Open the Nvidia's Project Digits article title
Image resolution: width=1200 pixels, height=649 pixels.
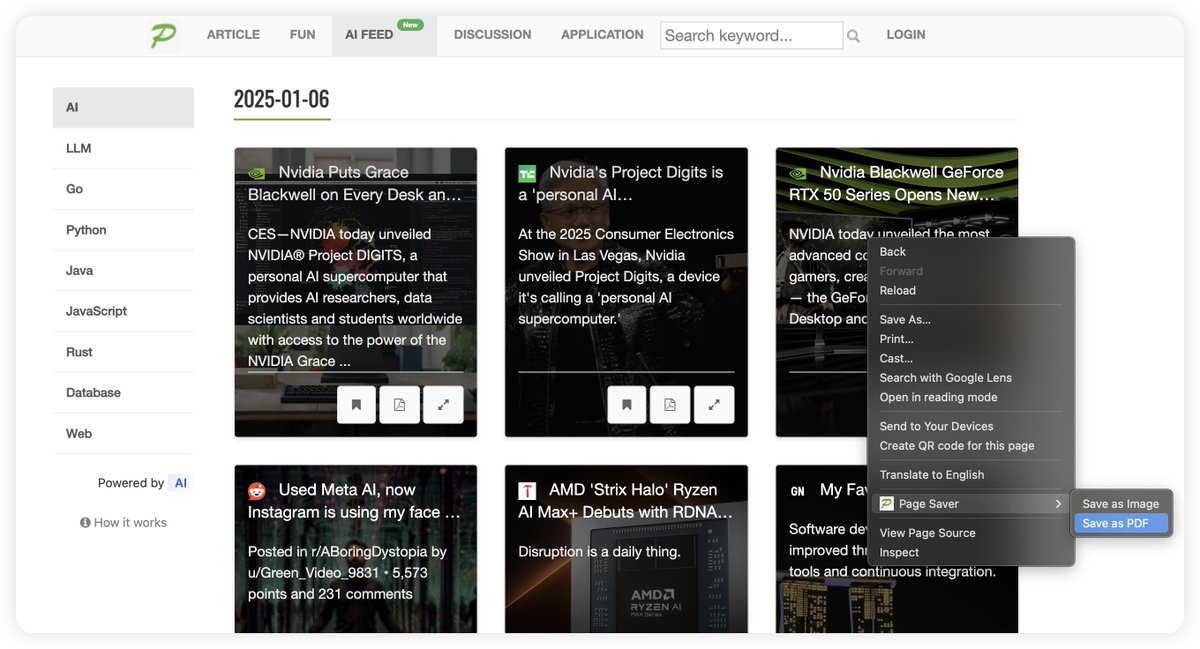621,184
